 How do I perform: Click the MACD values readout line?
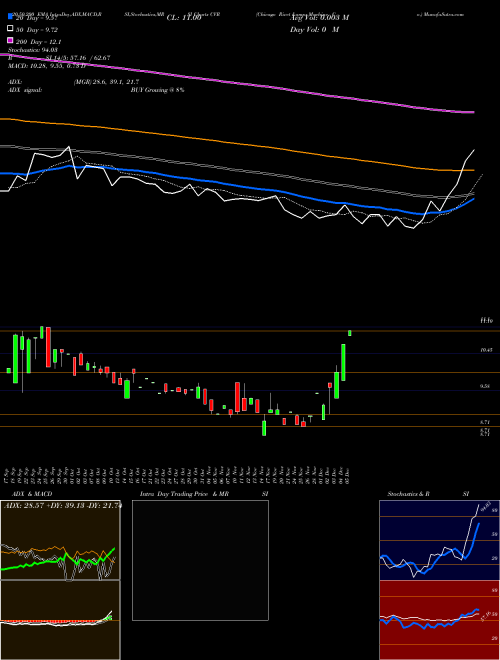pos(47,66)
